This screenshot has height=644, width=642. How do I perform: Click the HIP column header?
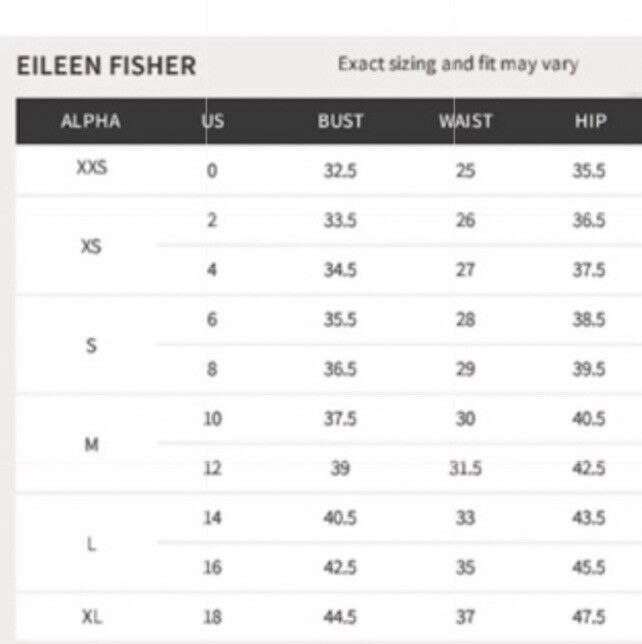(x=590, y=121)
